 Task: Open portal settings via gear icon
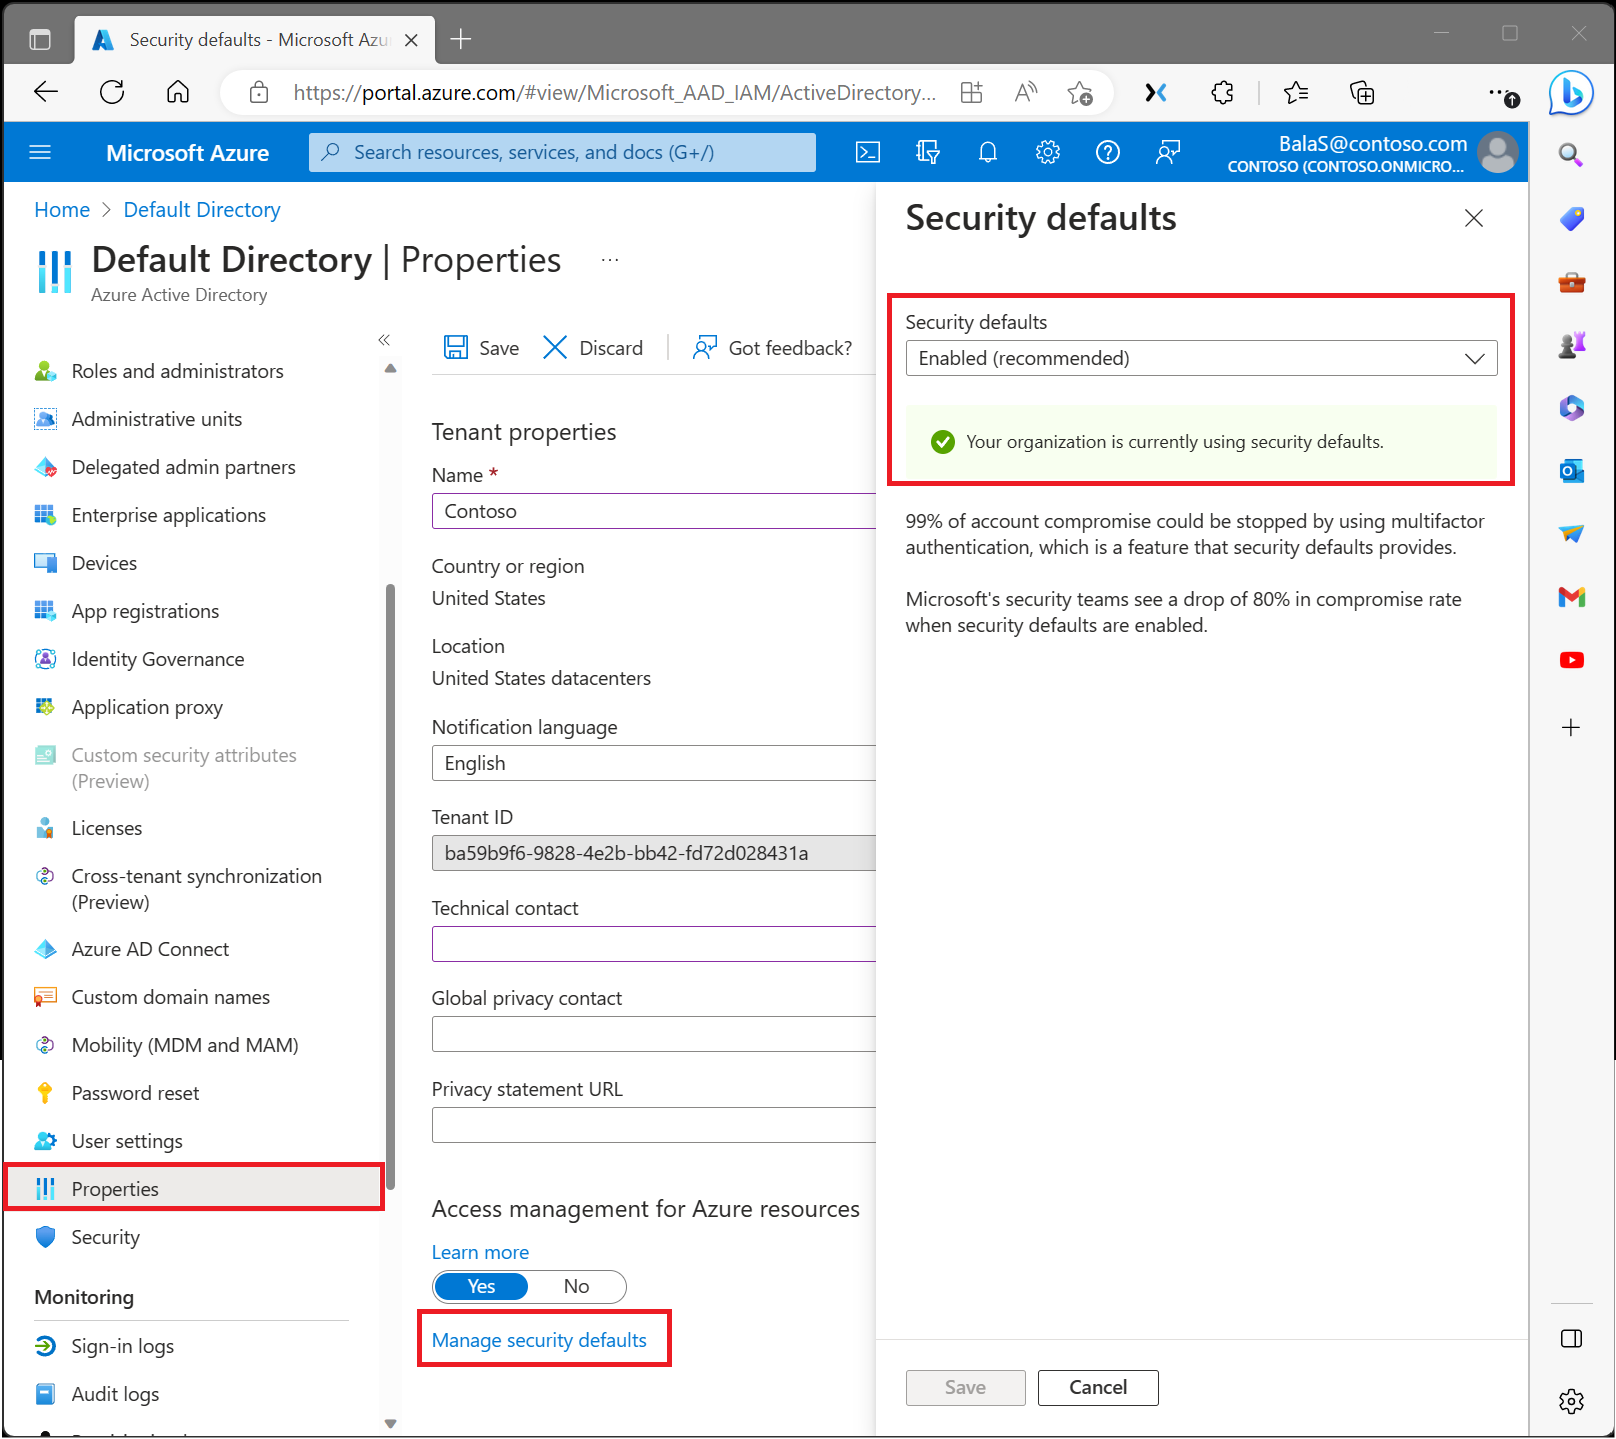[1047, 152]
